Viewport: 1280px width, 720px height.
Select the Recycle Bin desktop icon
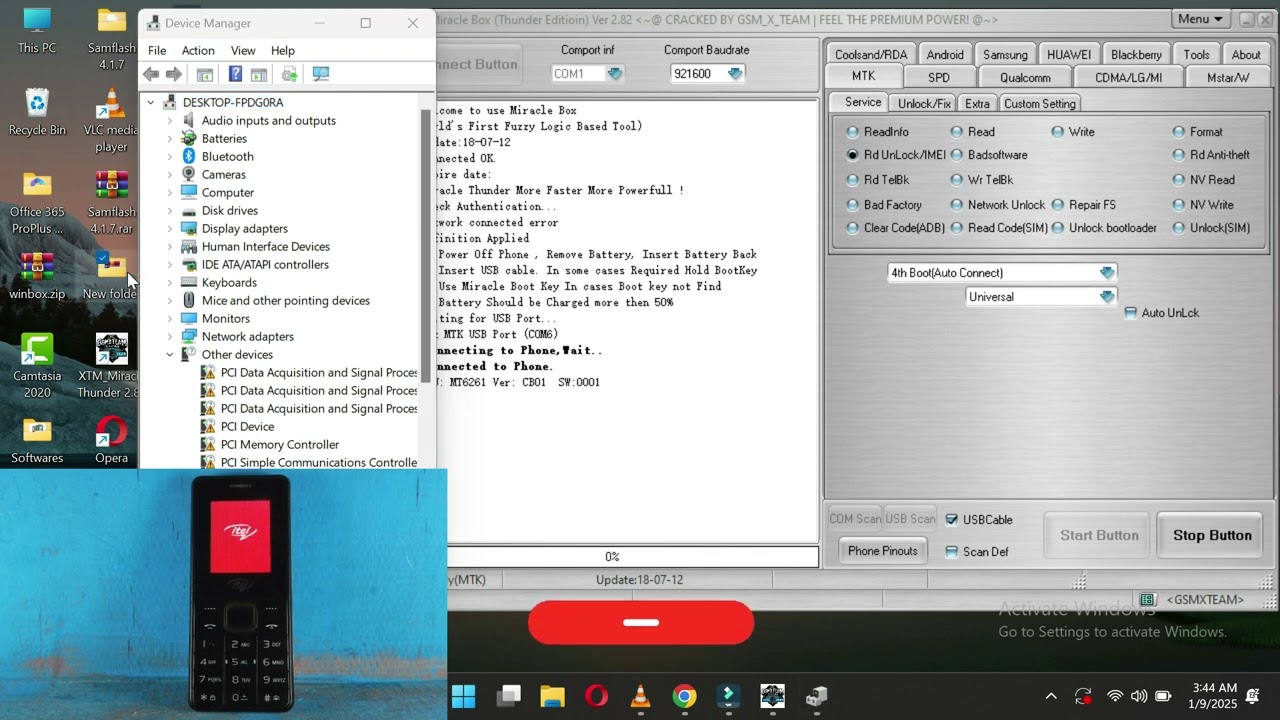click(37, 112)
